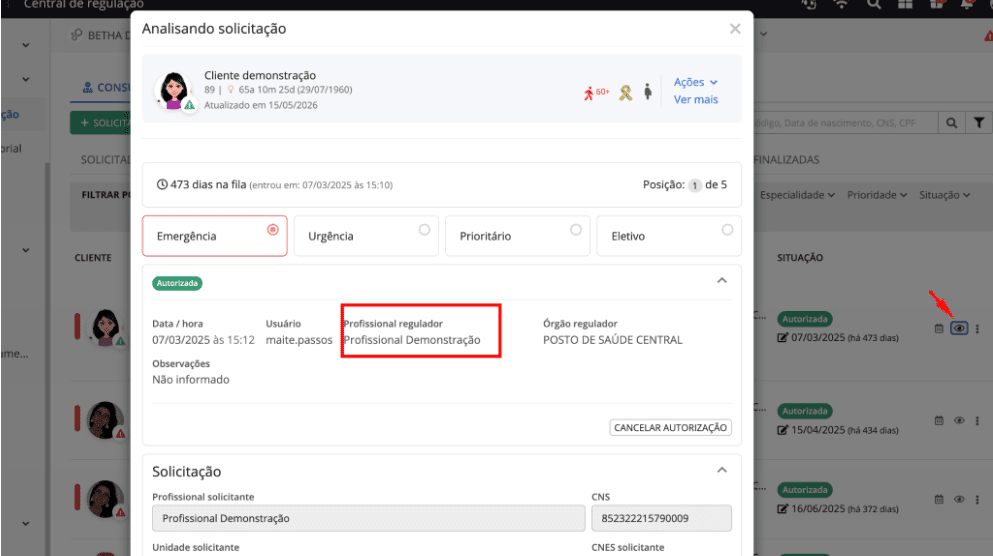This screenshot has width=993, height=556.
Task: Click the calendar icon for 15/04/2025 row
Action: pos(939,420)
